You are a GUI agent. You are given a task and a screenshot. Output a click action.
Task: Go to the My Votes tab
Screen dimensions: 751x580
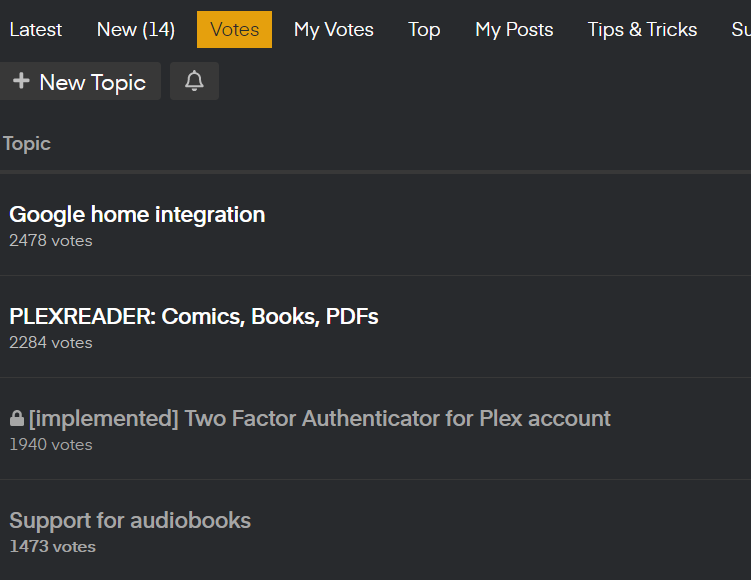[x=333, y=30]
